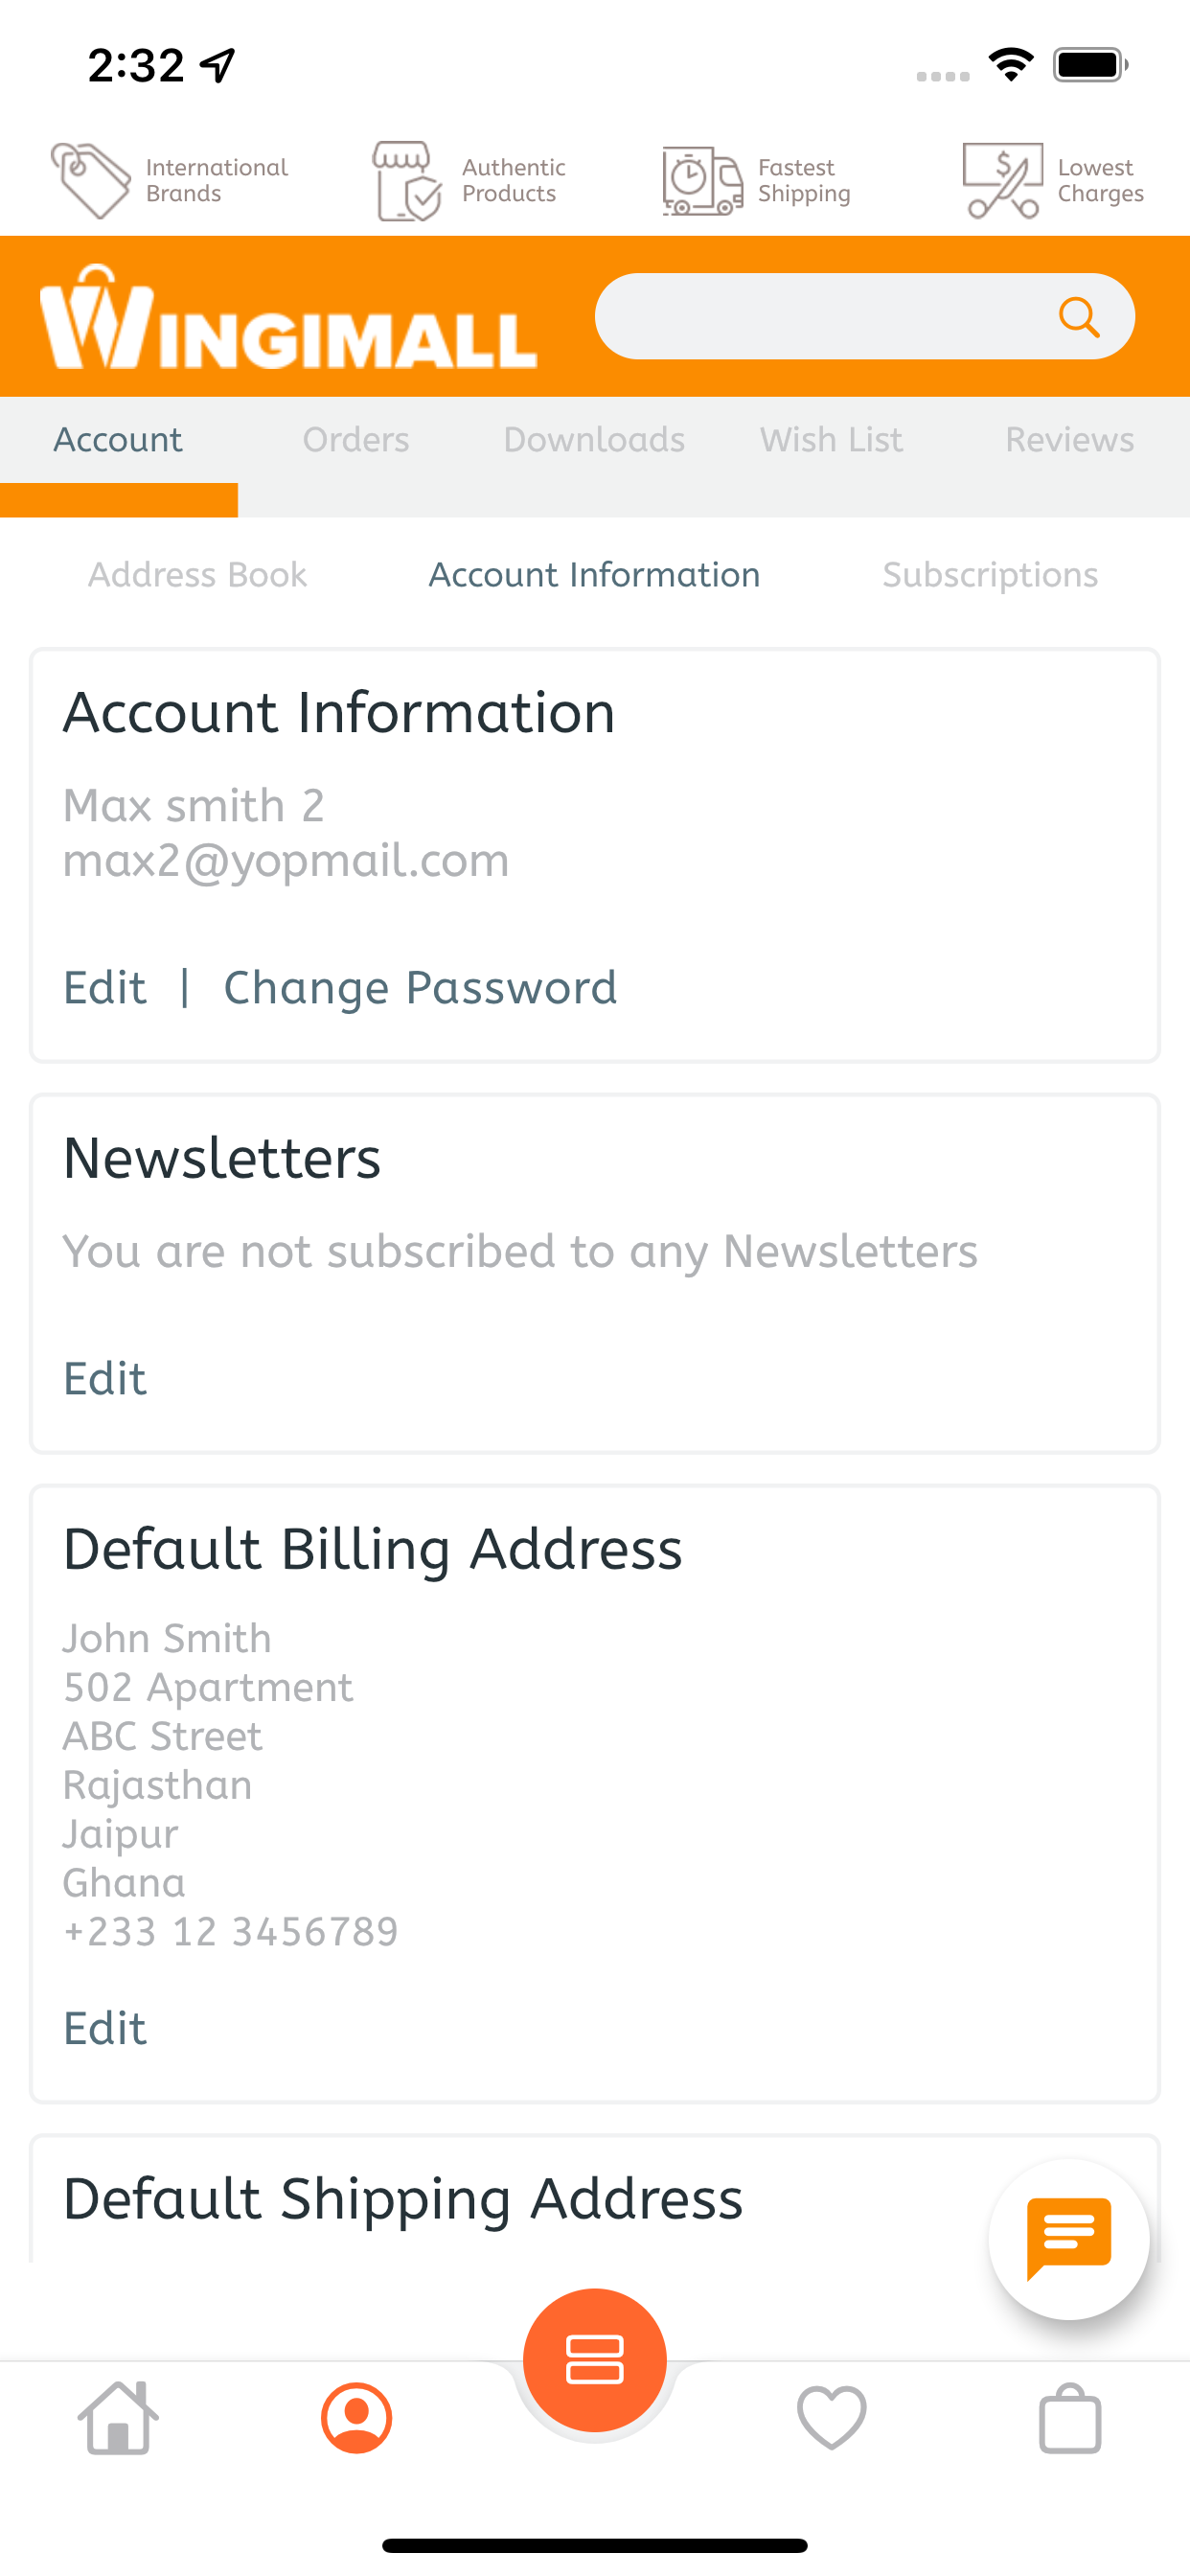Open the Address Book sub-tab
1190x2576 pixels.
[x=197, y=575]
